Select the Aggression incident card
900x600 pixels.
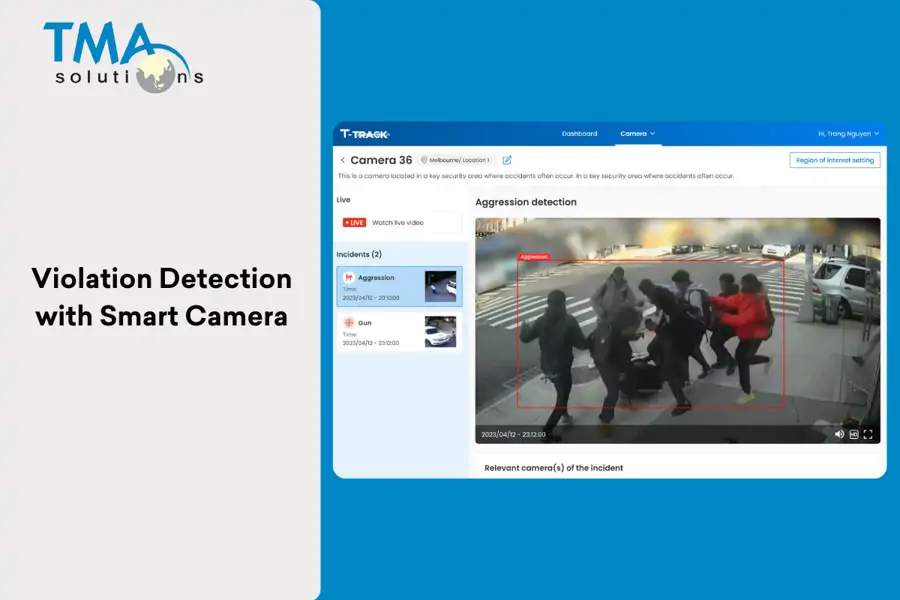(399, 286)
